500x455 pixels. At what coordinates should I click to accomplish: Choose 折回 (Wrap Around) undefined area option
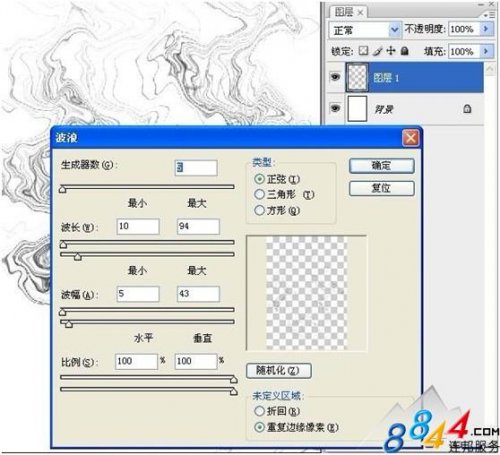[259, 411]
